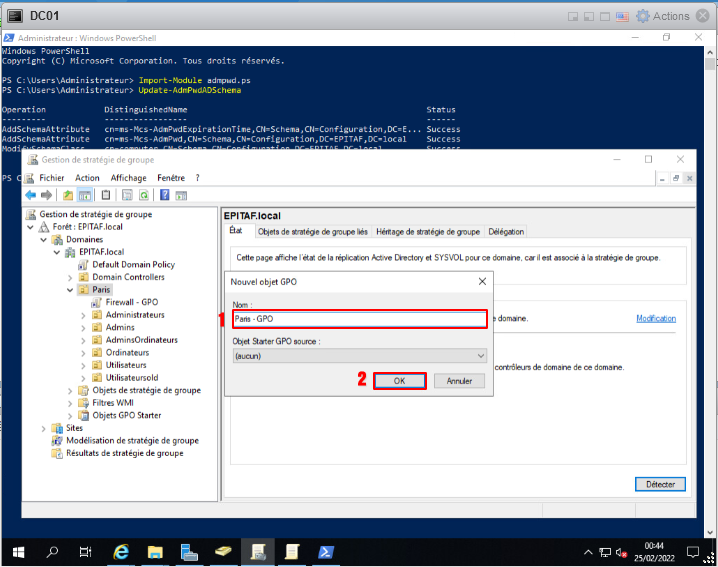Viewport: 718px width, 567px height.
Task: Open PowerShell from the taskbar
Action: click(x=326, y=552)
